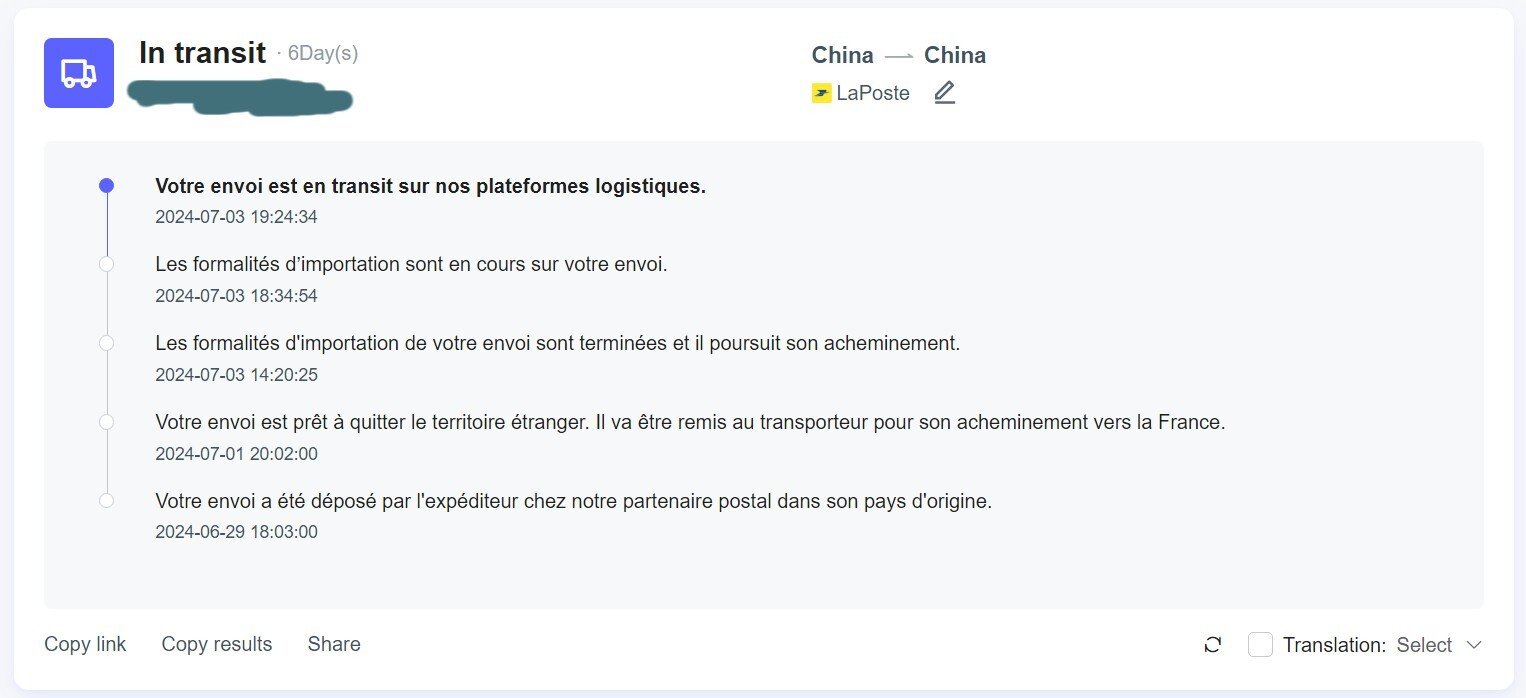
Task: Click Copy results
Action: [x=217, y=644]
